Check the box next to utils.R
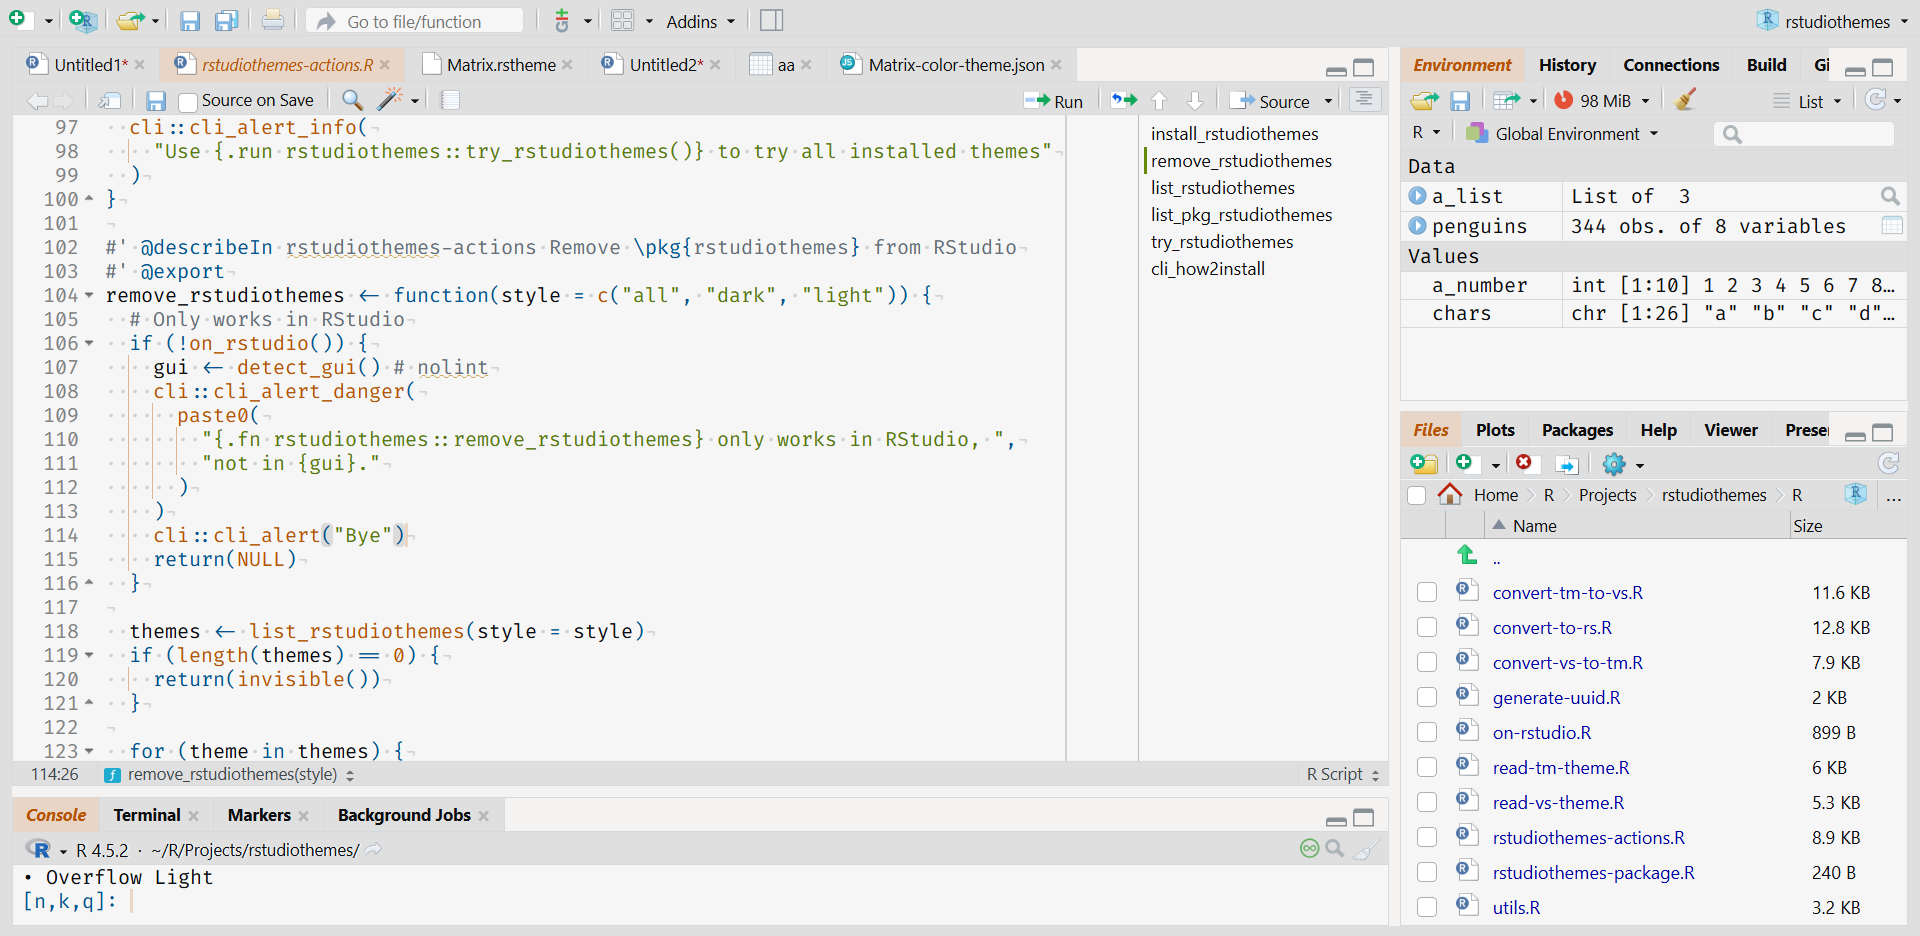Image resolution: width=1920 pixels, height=936 pixels. pyautogui.click(x=1427, y=907)
